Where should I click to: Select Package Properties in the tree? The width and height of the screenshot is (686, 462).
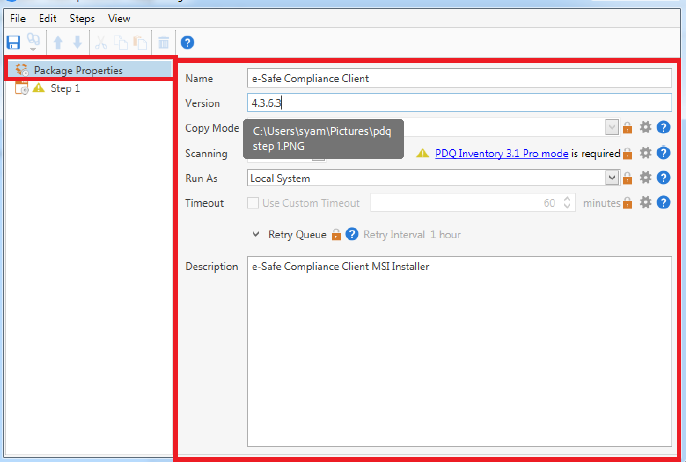[x=90, y=70]
